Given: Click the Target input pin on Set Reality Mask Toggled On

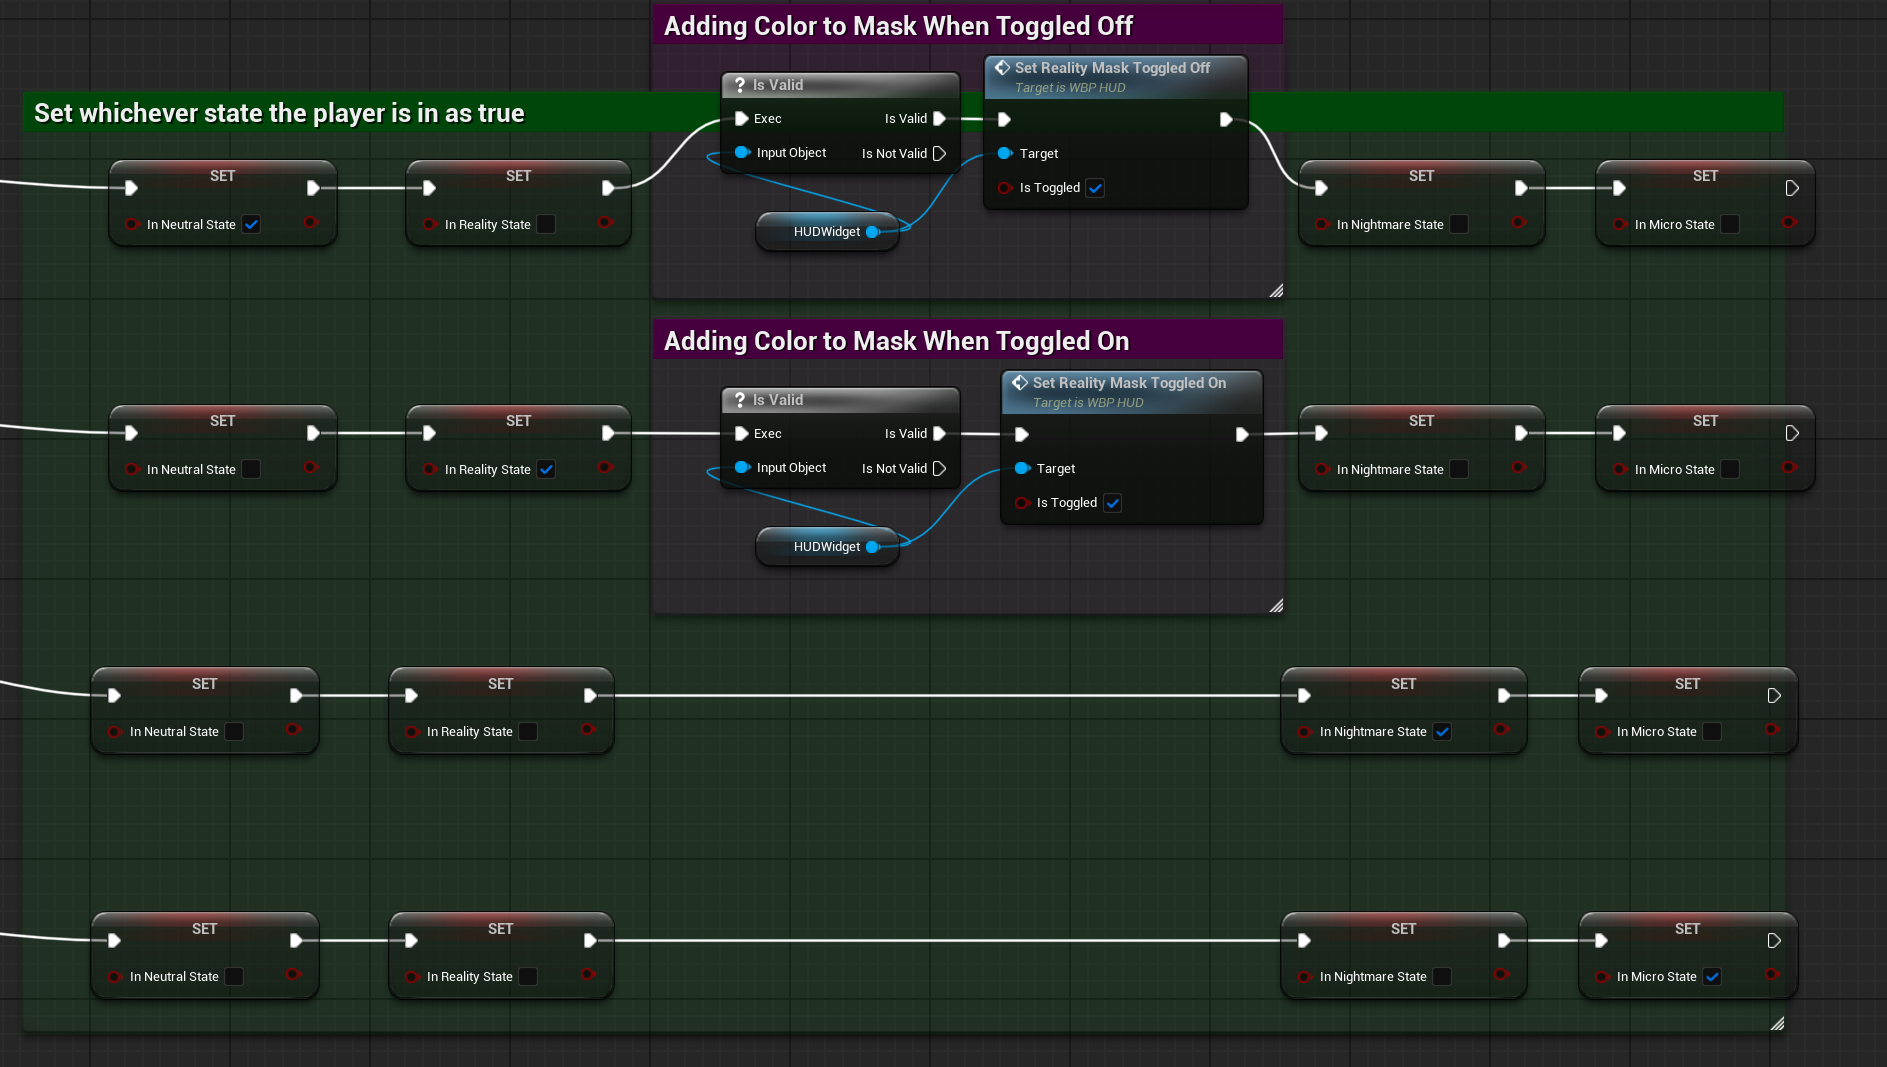Looking at the screenshot, I should tap(1021, 468).
